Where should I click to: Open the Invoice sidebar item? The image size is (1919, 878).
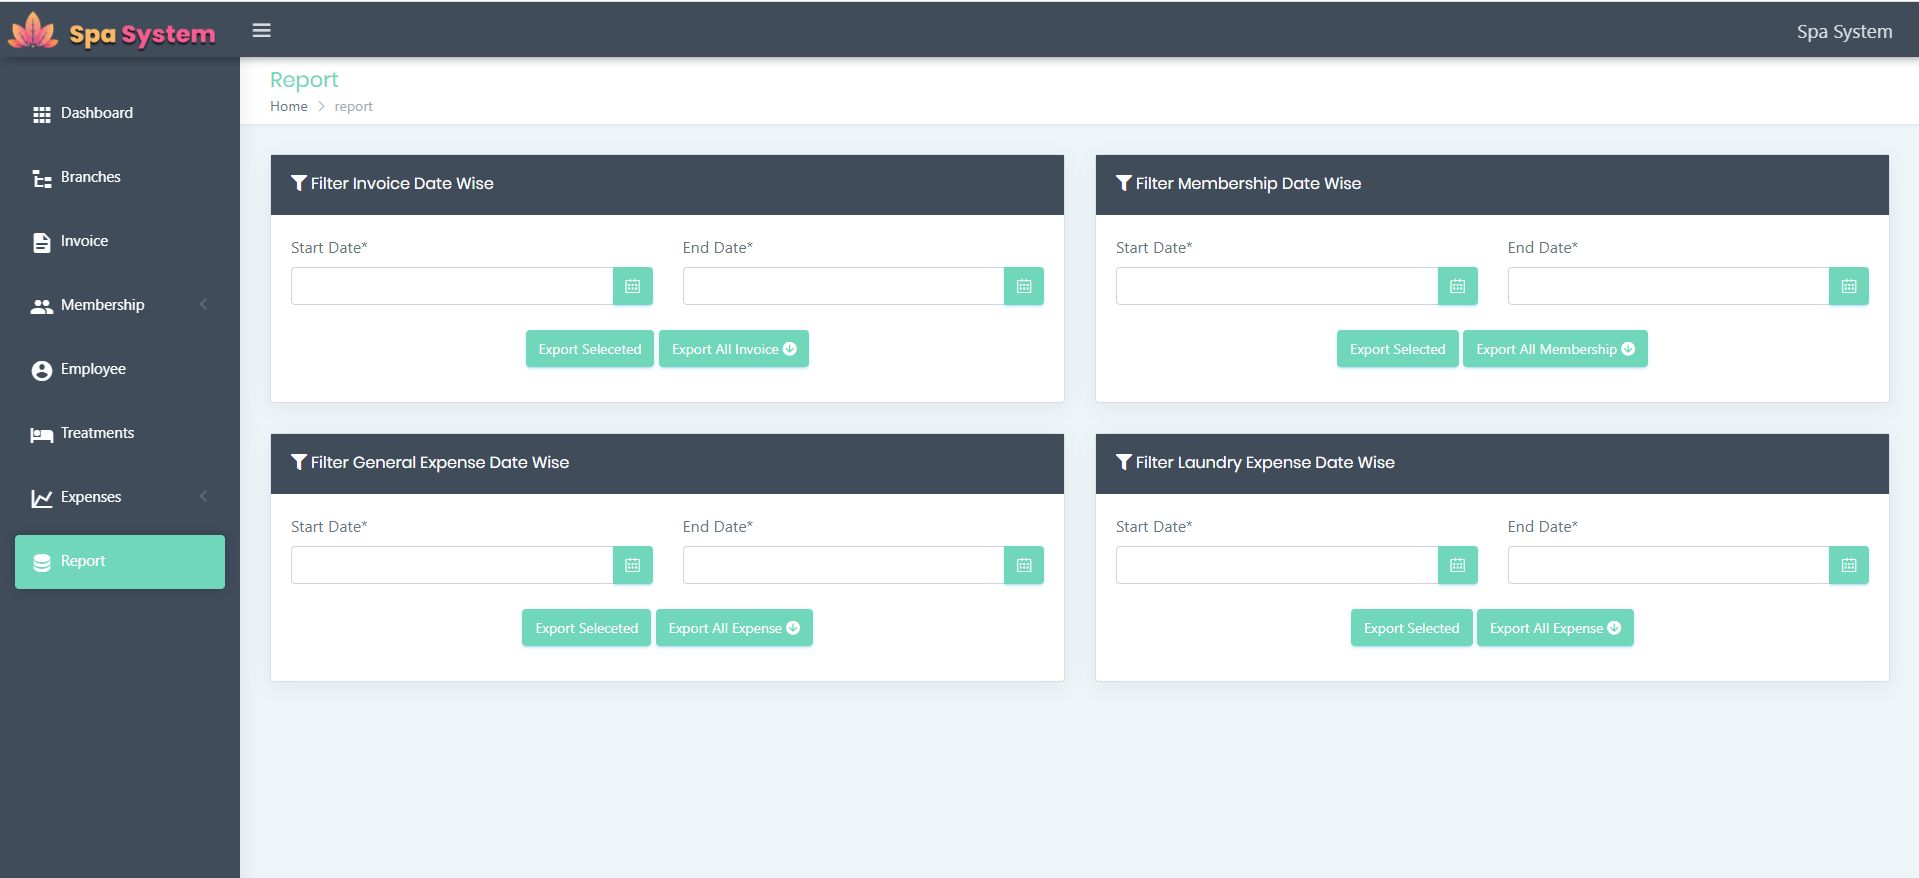pos(120,241)
